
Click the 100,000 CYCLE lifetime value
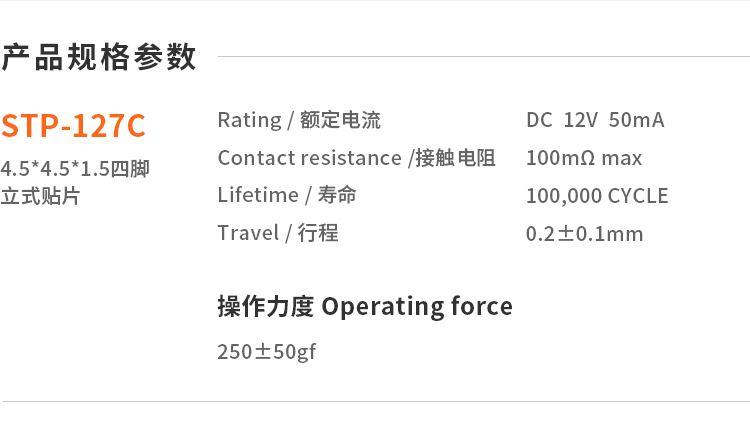coord(597,196)
